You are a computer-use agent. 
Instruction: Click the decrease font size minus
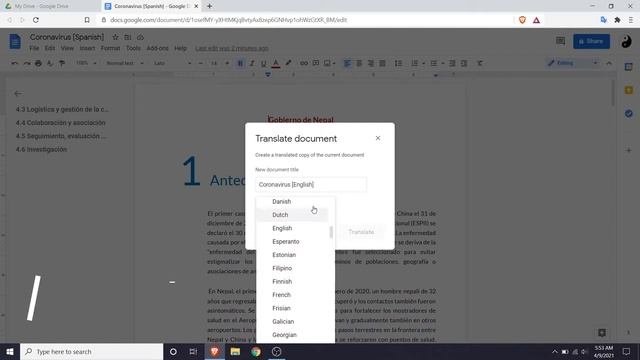200,63
